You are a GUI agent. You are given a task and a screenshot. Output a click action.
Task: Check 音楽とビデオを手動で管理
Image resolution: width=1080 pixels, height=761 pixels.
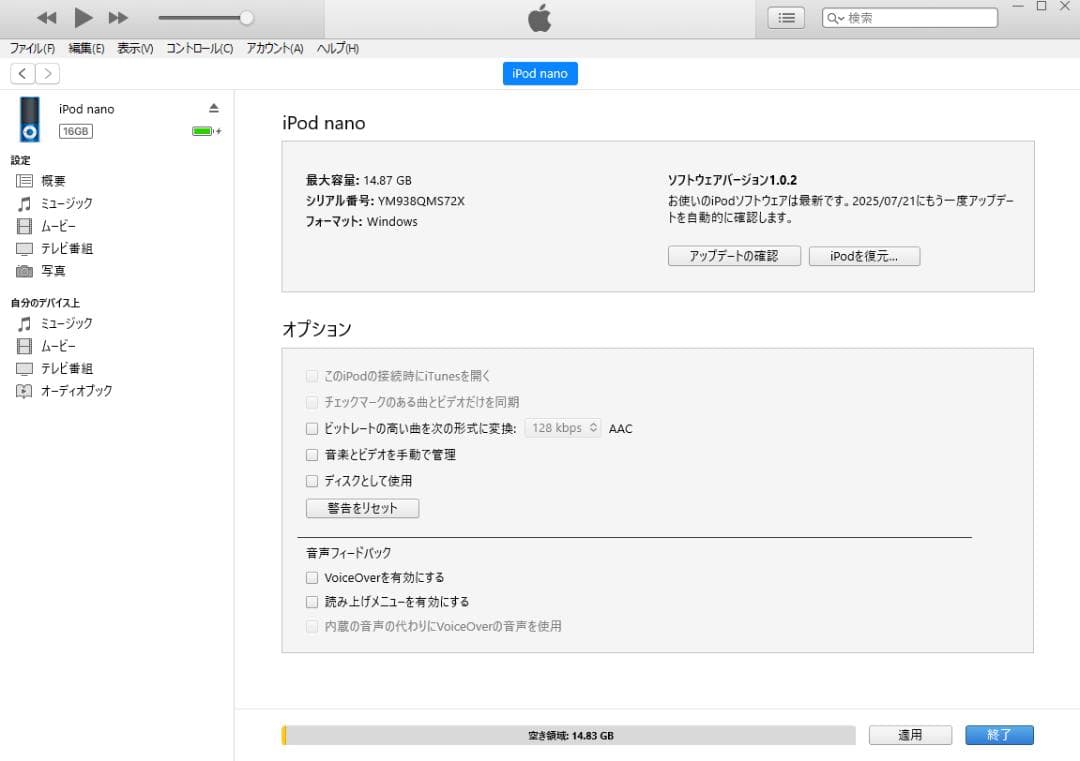(x=312, y=454)
